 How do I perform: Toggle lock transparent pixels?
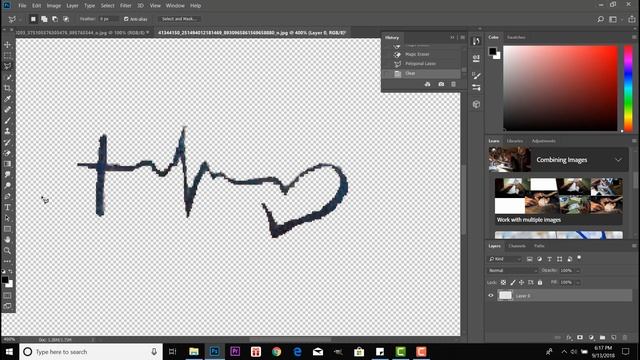coord(503,282)
